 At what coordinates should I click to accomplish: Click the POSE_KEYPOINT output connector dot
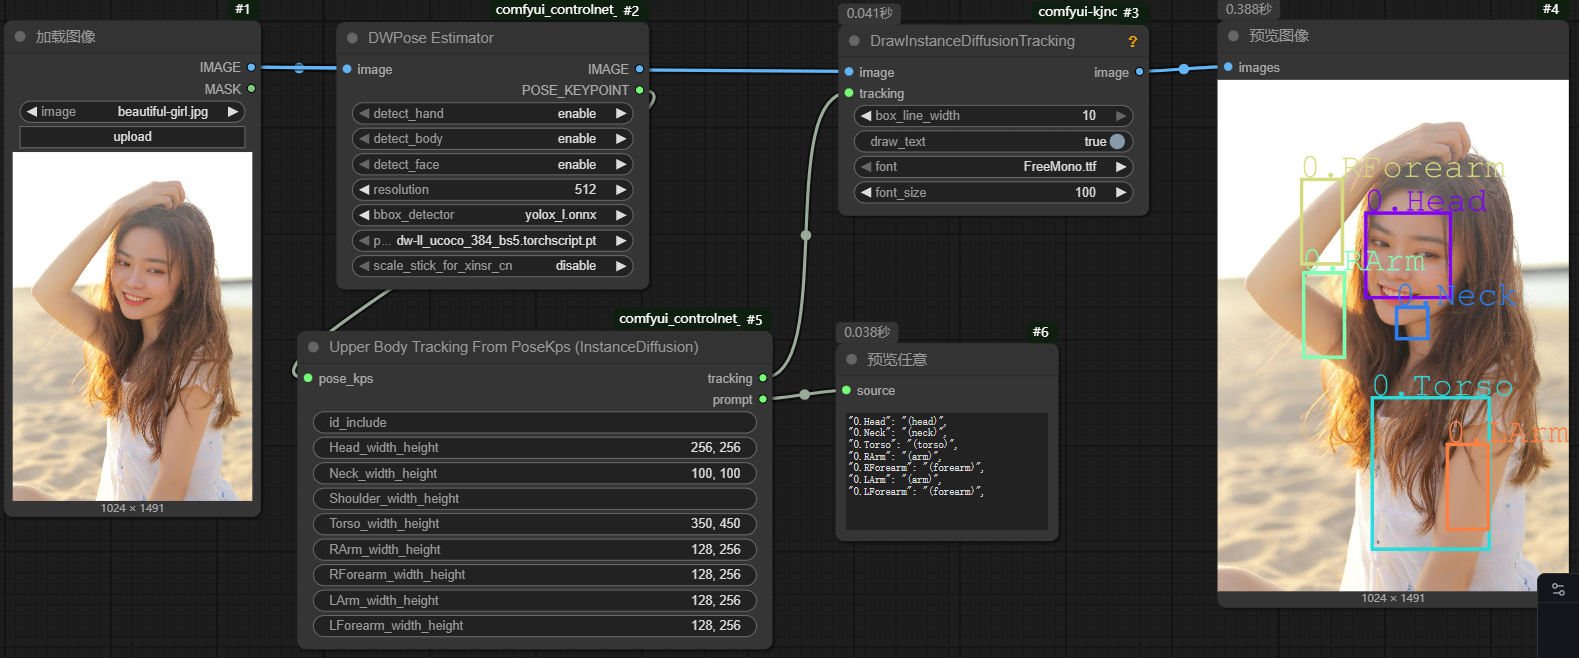[640, 90]
